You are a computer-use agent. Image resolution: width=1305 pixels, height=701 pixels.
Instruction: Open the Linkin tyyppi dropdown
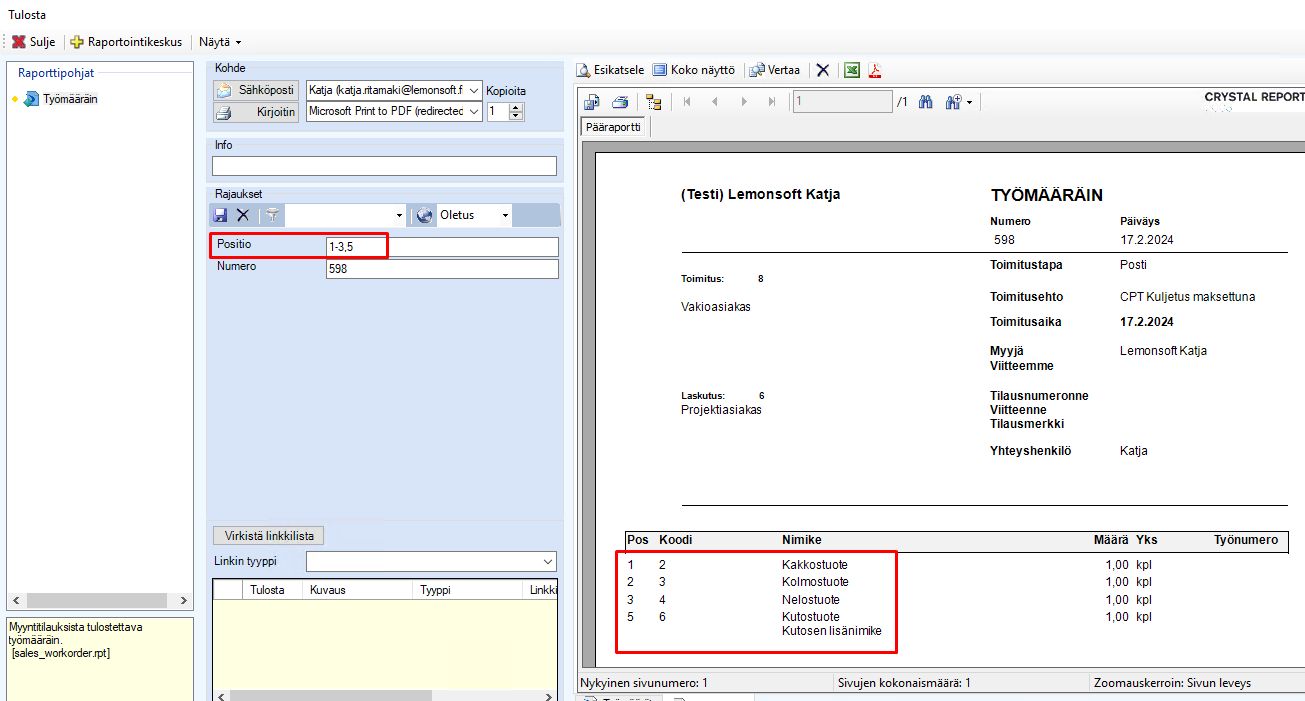pos(547,561)
